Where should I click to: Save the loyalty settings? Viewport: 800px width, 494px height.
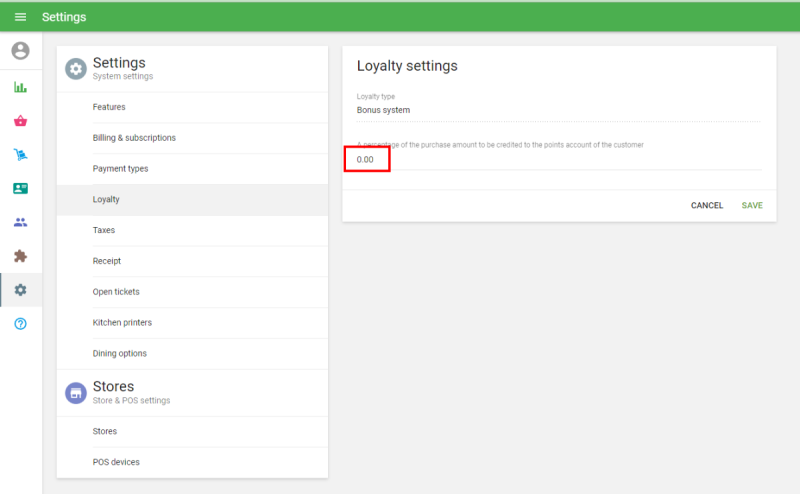click(x=752, y=205)
